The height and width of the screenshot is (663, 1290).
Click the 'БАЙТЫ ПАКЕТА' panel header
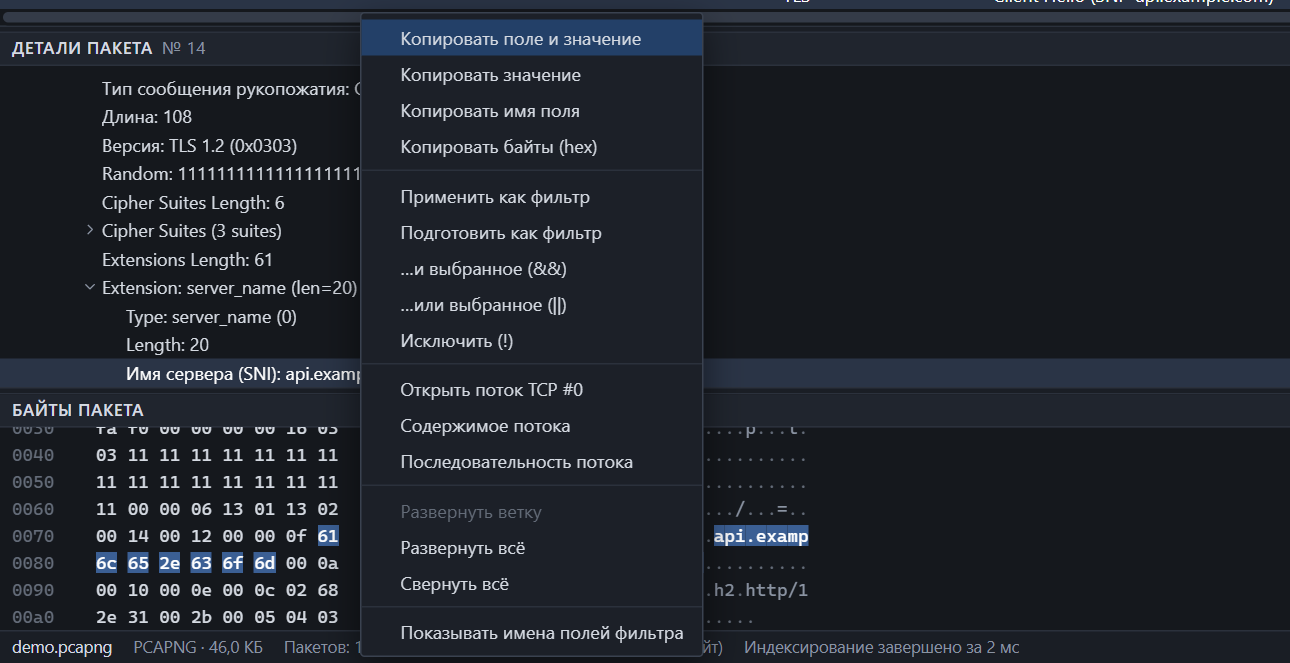pos(78,410)
